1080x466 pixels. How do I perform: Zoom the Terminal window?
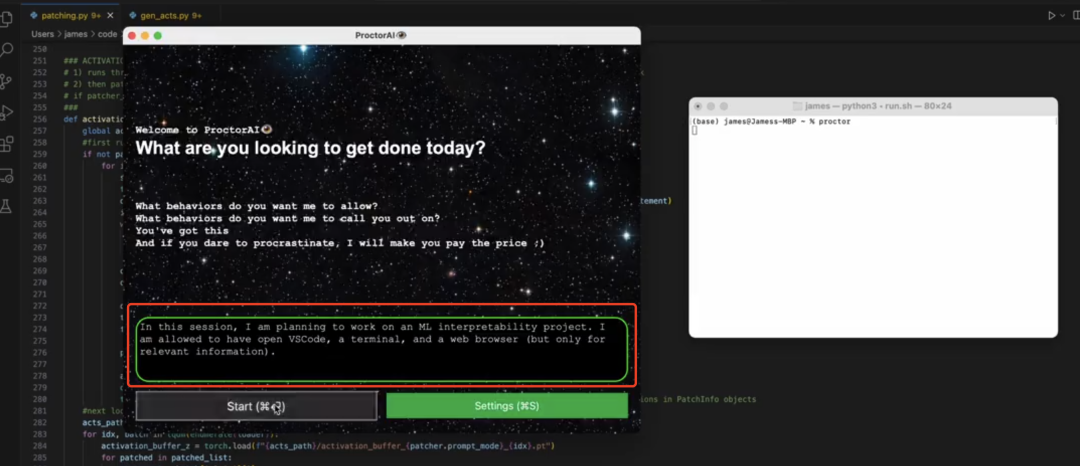723,107
